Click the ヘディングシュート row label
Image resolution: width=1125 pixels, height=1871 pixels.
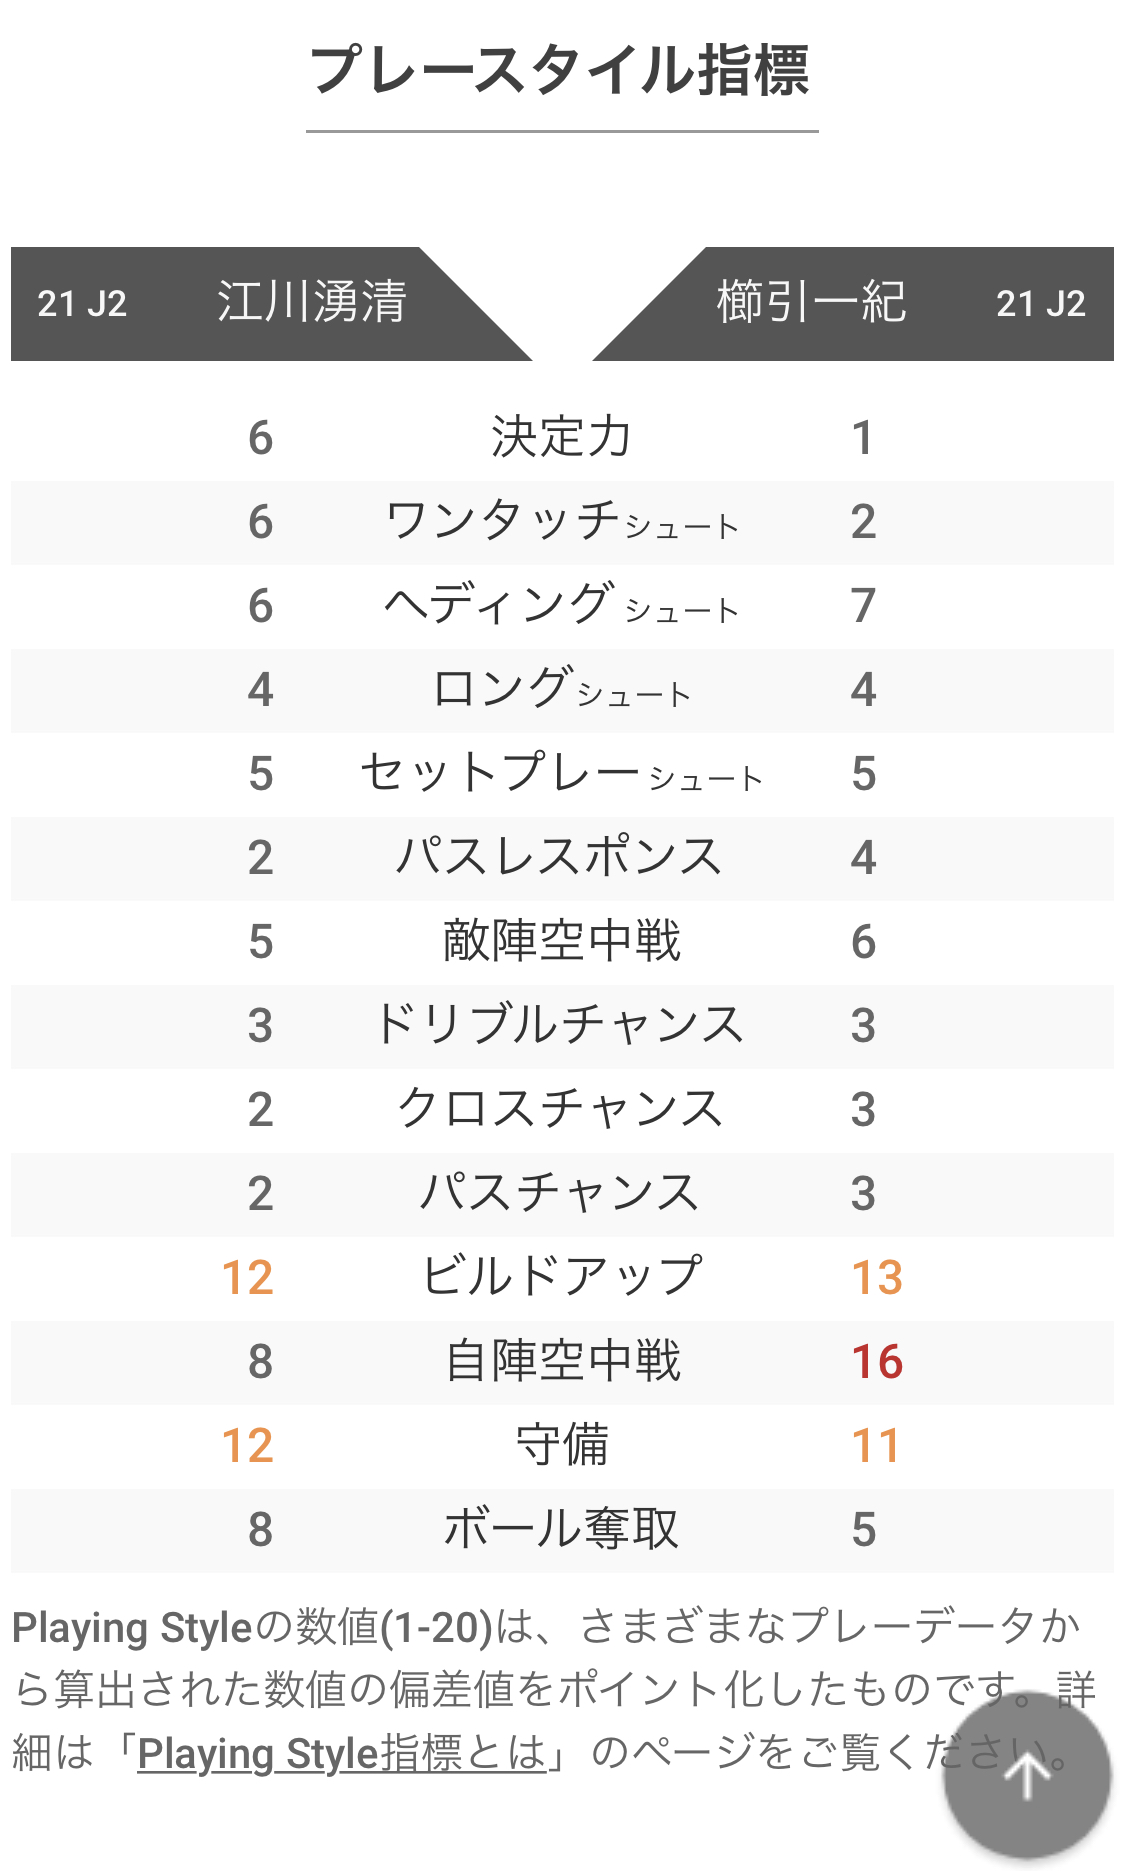coord(561,605)
